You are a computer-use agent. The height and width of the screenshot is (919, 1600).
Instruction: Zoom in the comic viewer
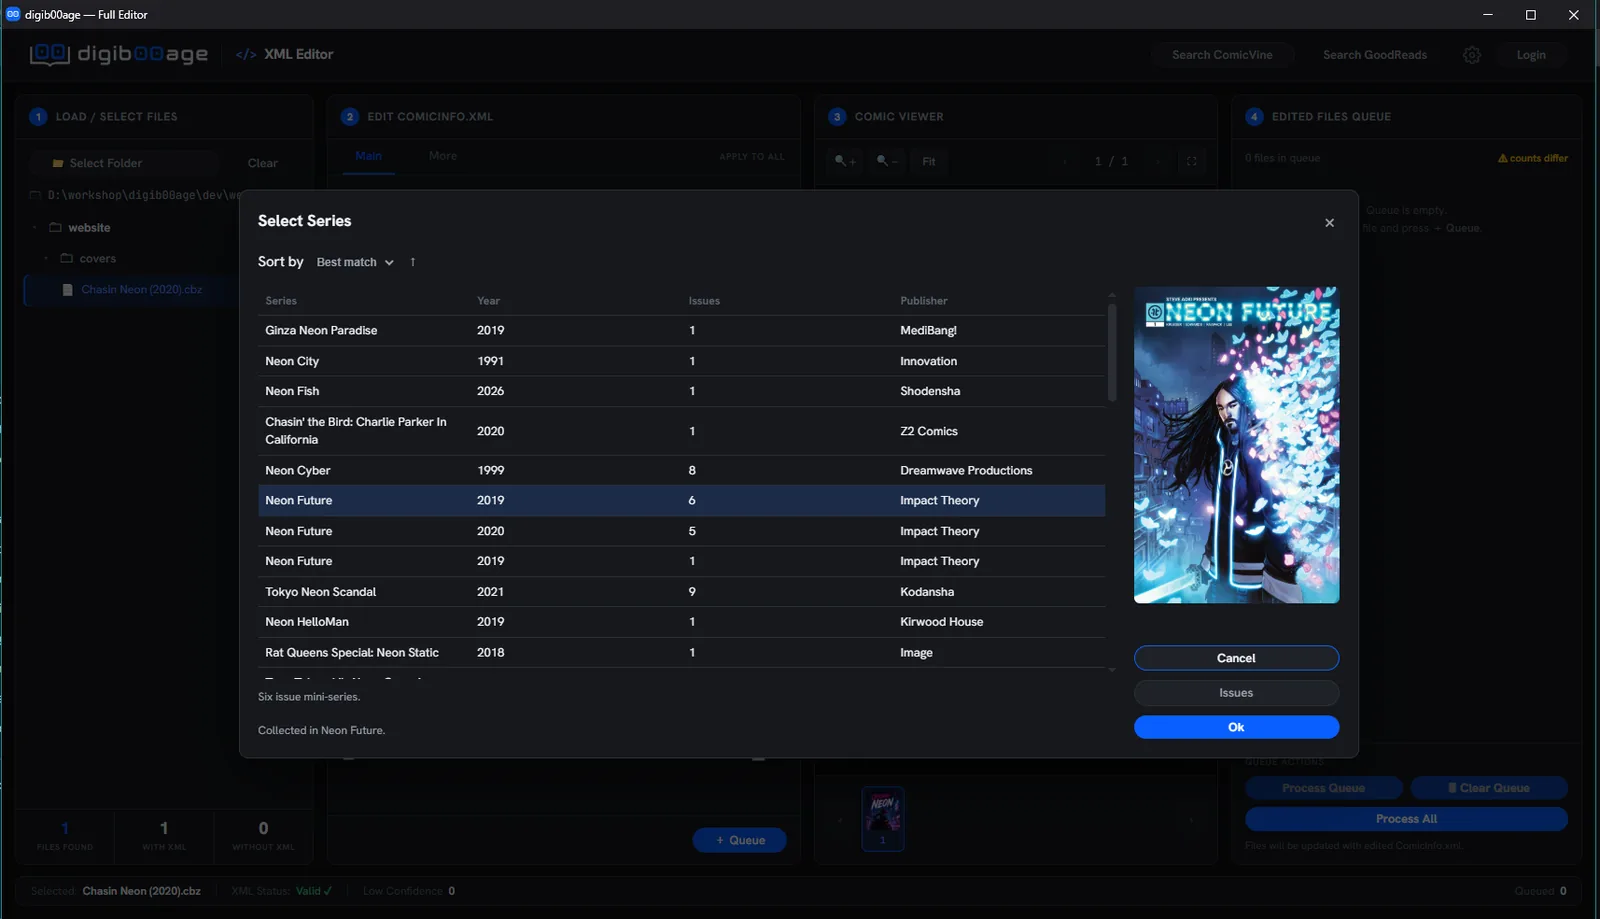tap(845, 161)
